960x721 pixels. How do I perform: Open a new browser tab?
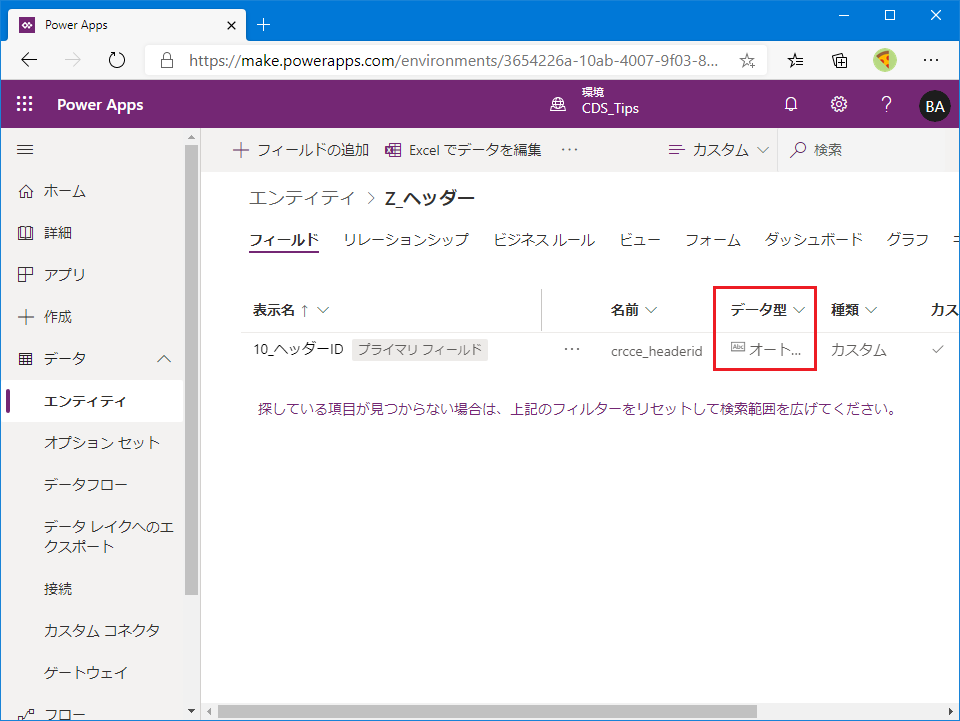click(263, 24)
